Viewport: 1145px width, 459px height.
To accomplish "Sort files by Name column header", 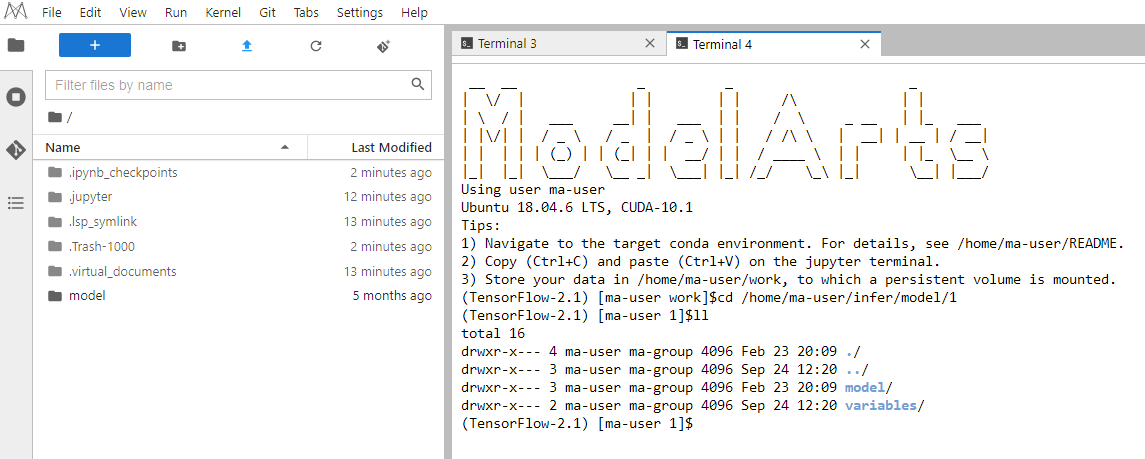I will [170, 147].
